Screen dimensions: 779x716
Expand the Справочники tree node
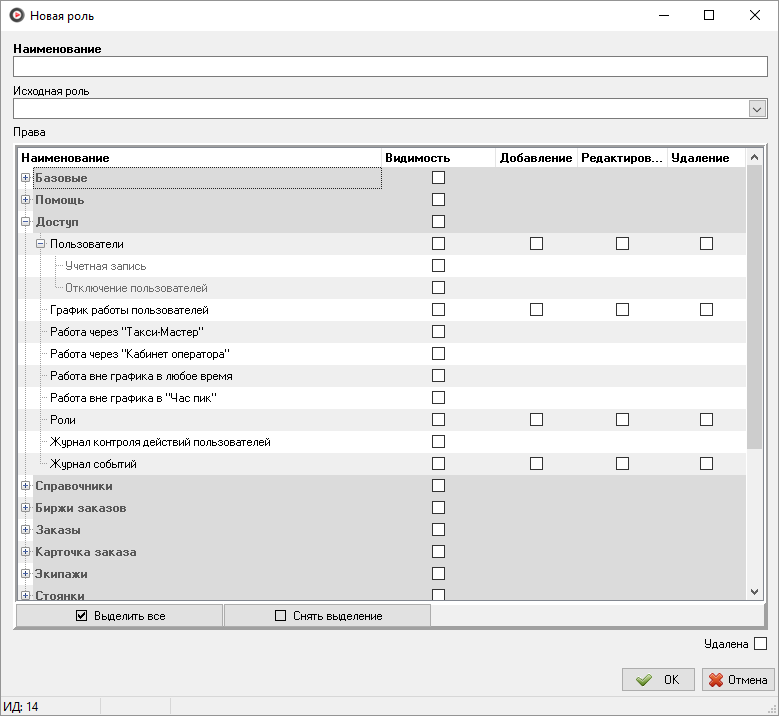(26, 486)
